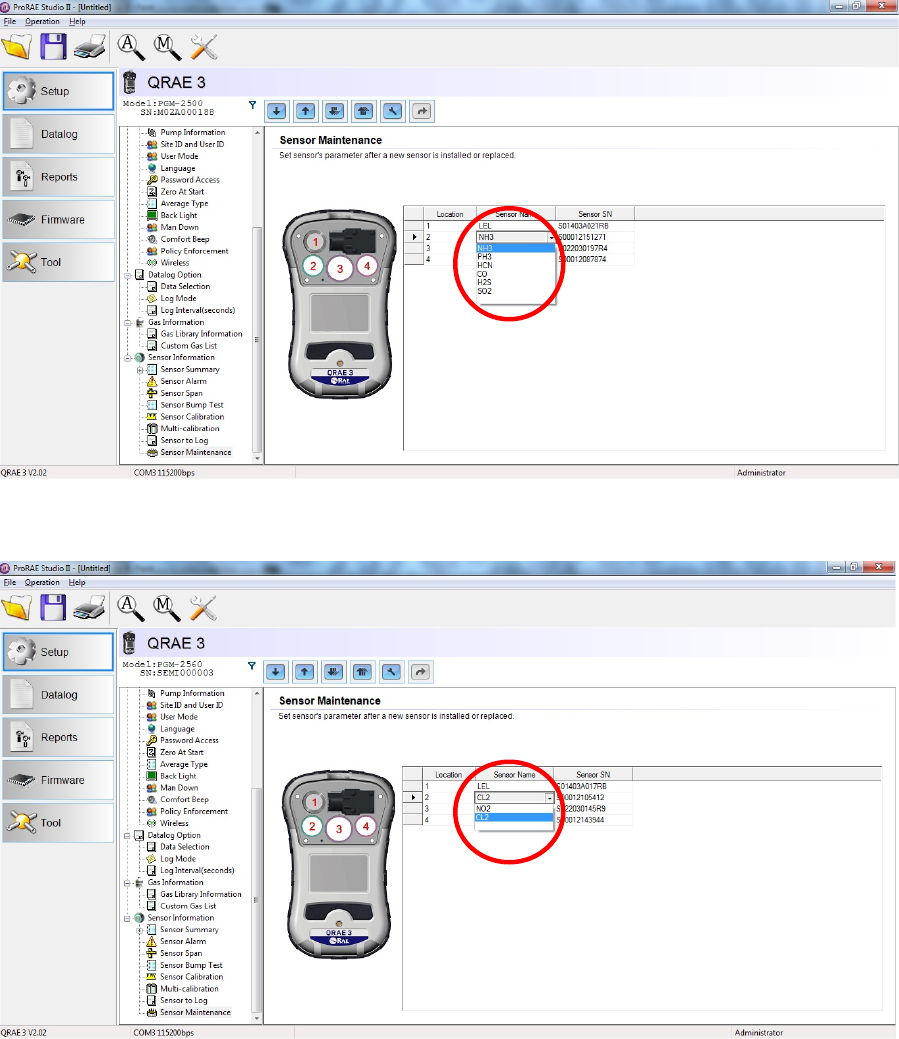Open Setup section in PGM-2500 window
Screen dimensions: 899x1039
point(58,91)
